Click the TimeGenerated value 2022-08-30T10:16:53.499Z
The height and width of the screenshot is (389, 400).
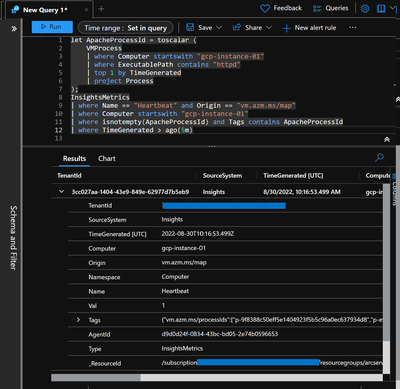click(198, 234)
